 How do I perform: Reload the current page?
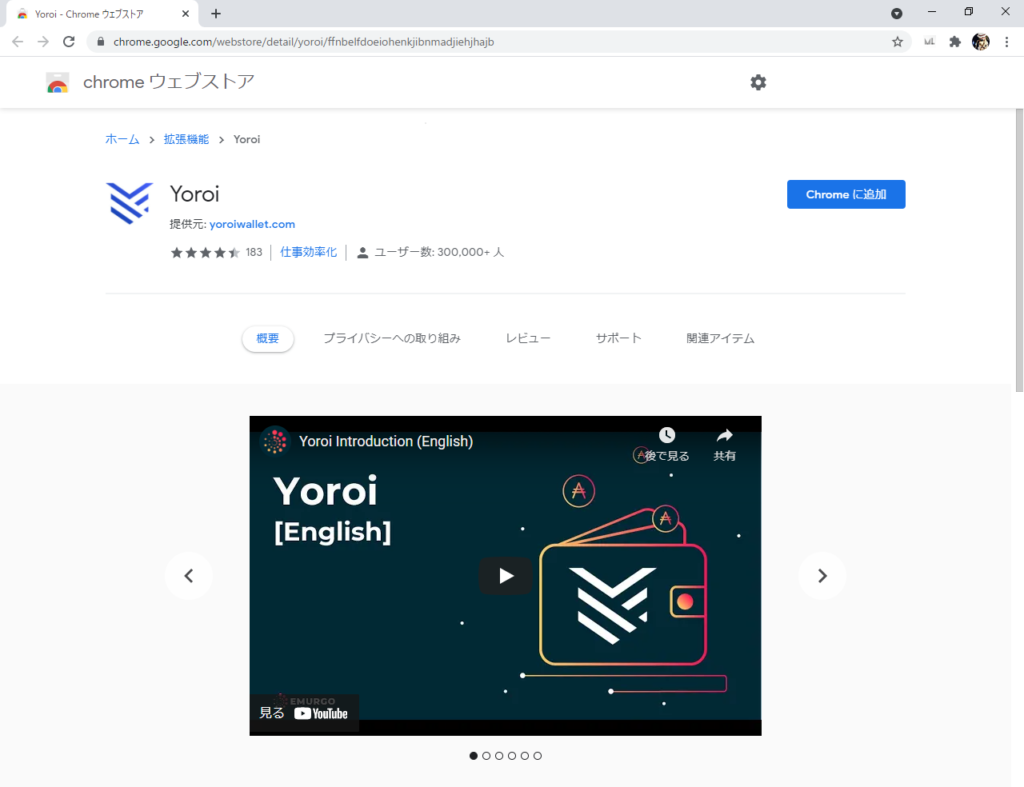69,42
